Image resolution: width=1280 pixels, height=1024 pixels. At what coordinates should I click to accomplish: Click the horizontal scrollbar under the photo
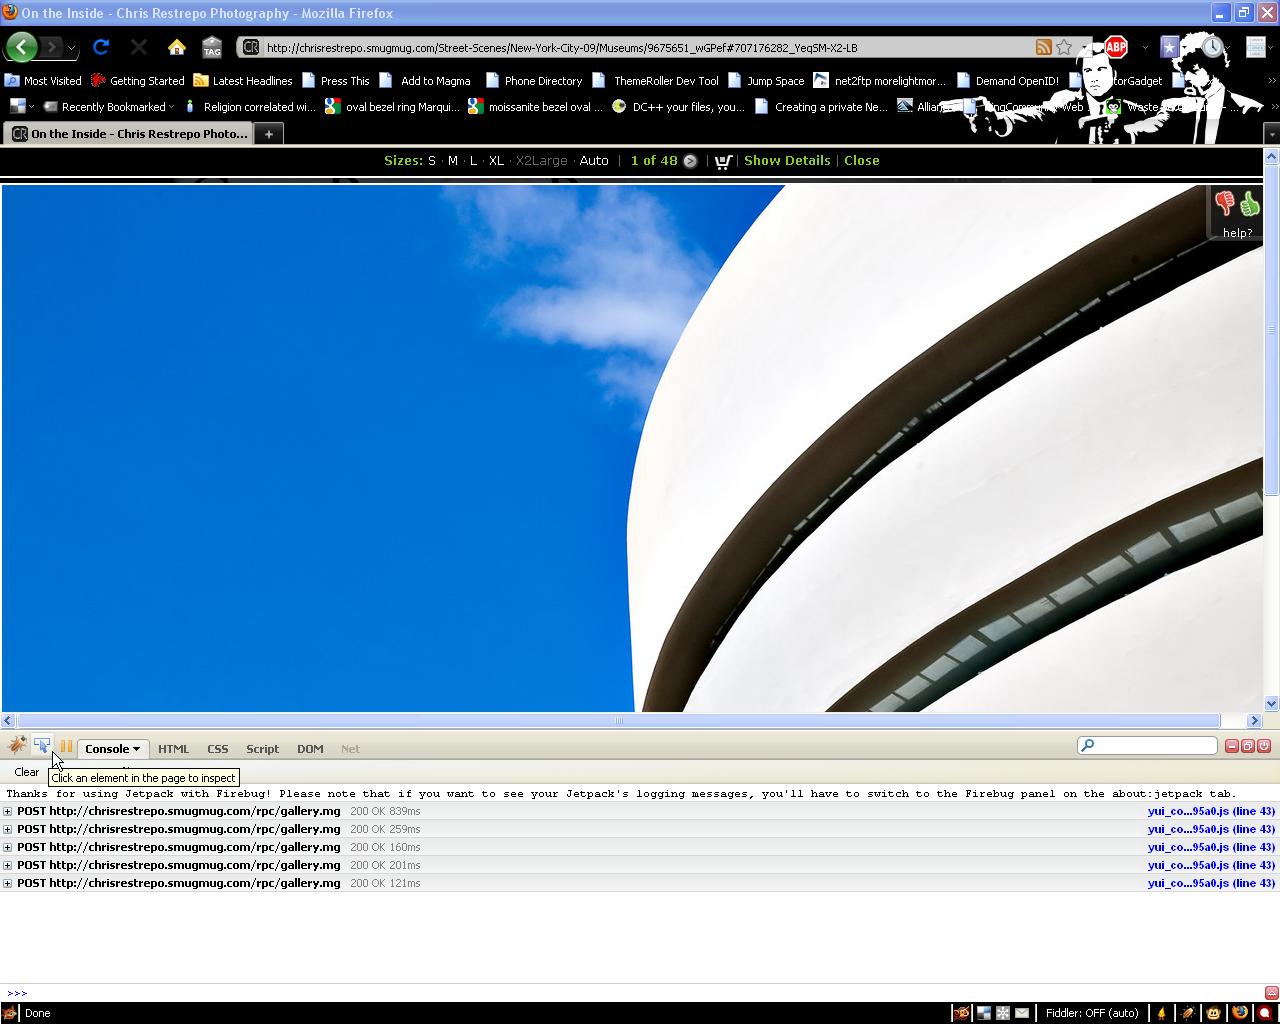point(618,721)
